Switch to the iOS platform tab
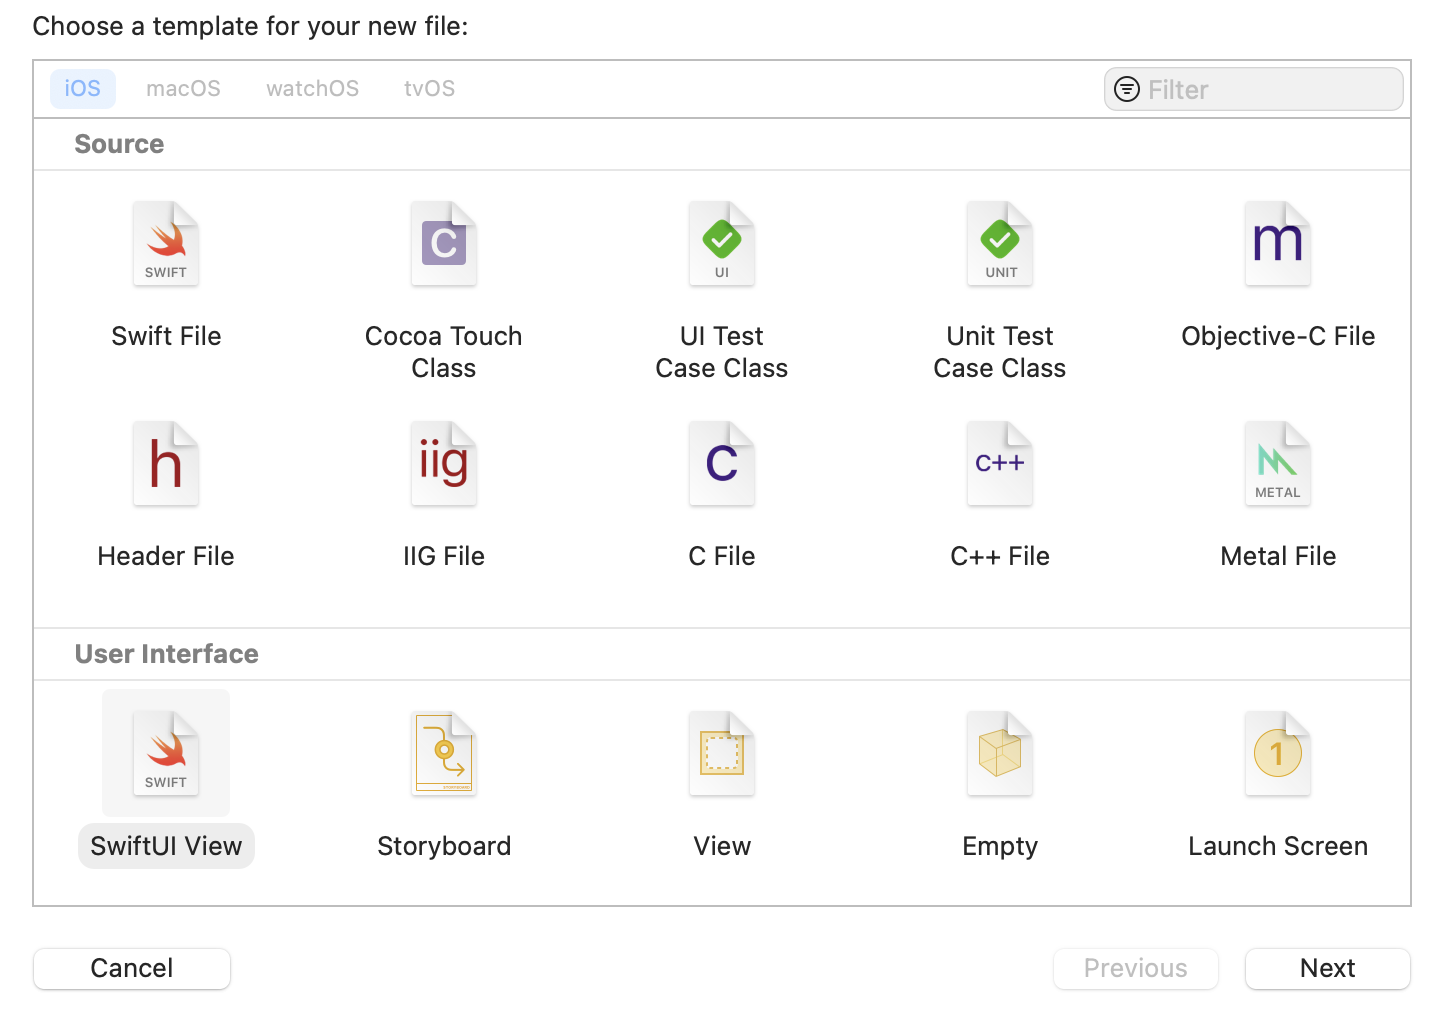 [83, 89]
